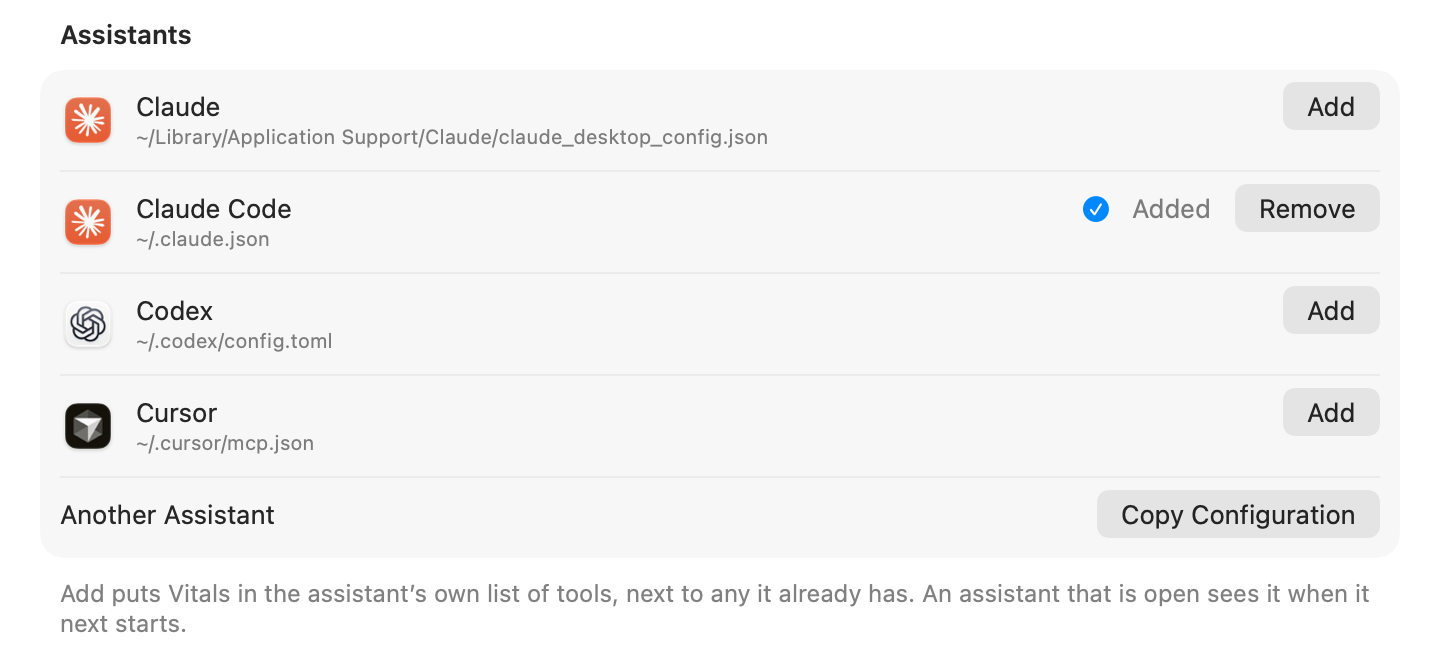This screenshot has width=1440, height=660.
Task: Click the Cursor cube icon
Action: (x=88, y=426)
